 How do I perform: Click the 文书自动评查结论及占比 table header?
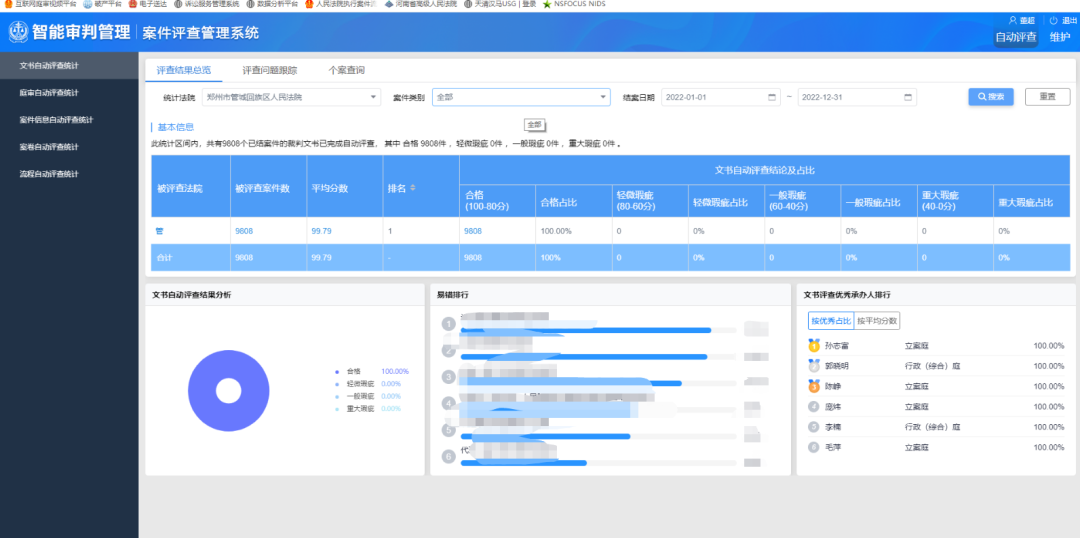pyautogui.click(x=765, y=169)
